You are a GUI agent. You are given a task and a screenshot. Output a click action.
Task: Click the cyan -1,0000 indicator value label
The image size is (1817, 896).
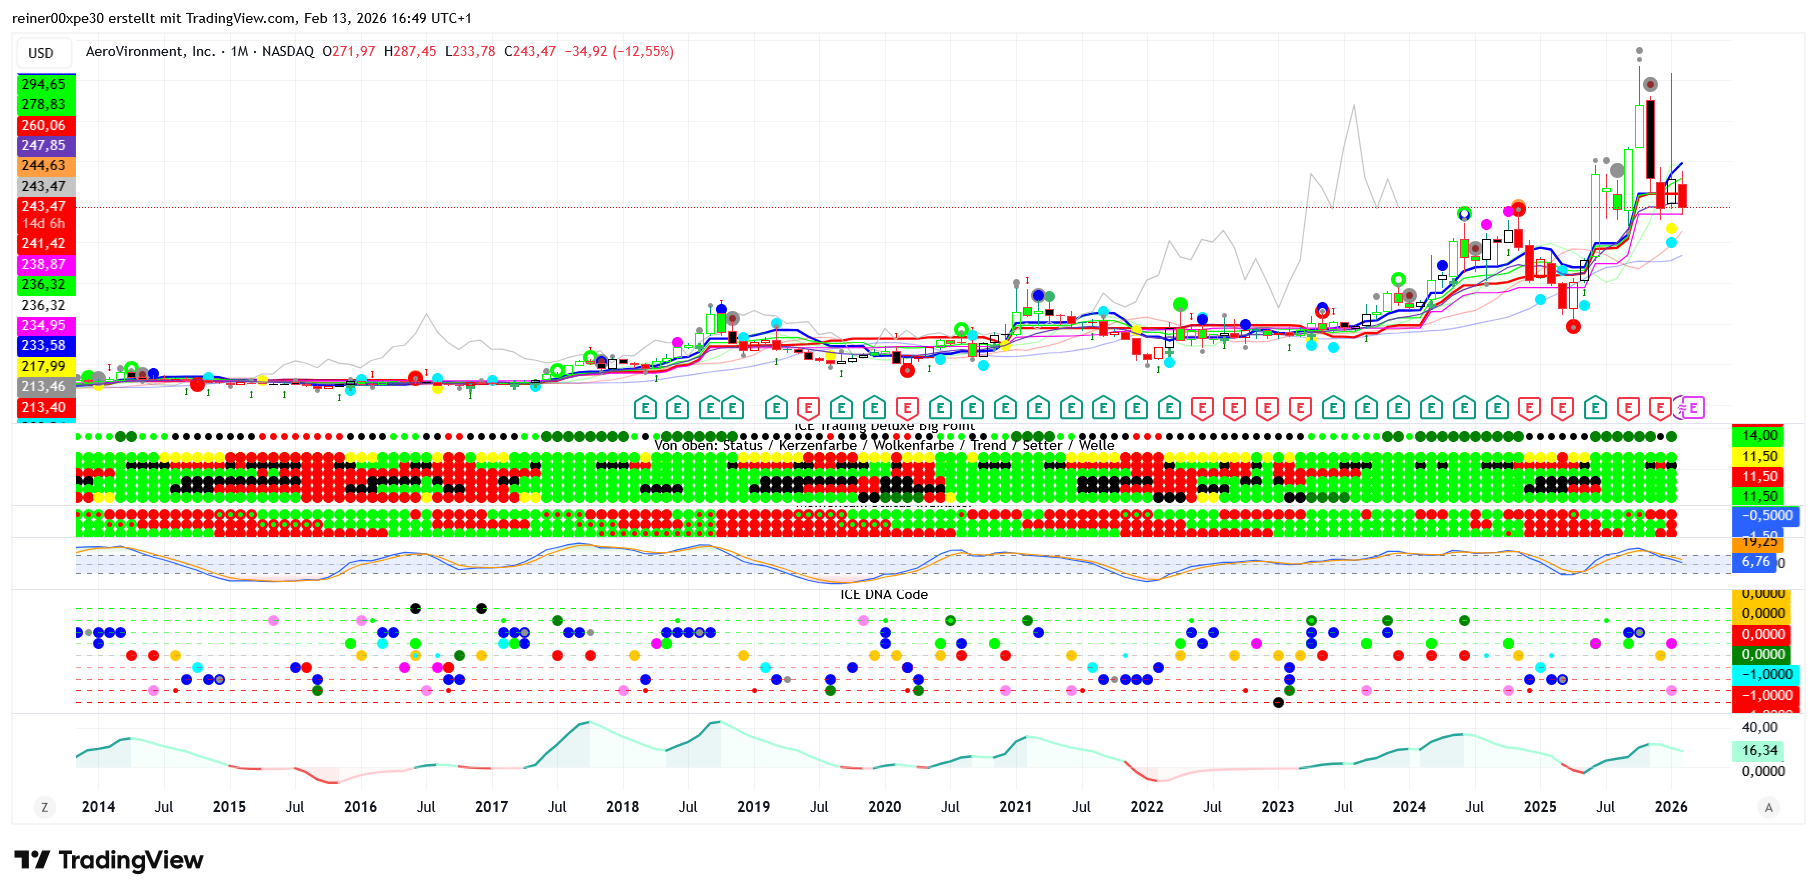click(x=1766, y=675)
